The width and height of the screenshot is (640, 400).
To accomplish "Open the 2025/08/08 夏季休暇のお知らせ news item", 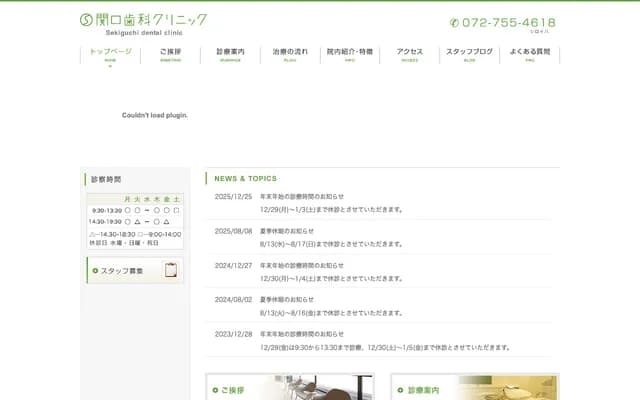I will coord(287,231).
